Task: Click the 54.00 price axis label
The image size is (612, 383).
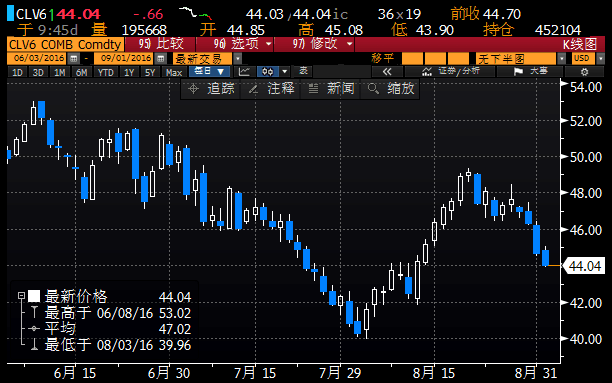Action: pyautogui.click(x=585, y=87)
